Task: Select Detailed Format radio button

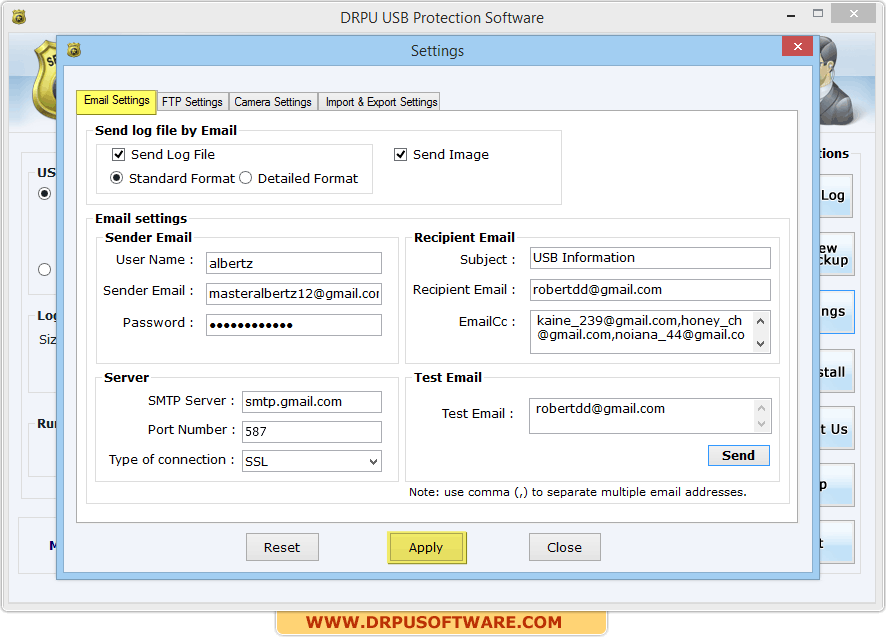Action: tap(245, 178)
